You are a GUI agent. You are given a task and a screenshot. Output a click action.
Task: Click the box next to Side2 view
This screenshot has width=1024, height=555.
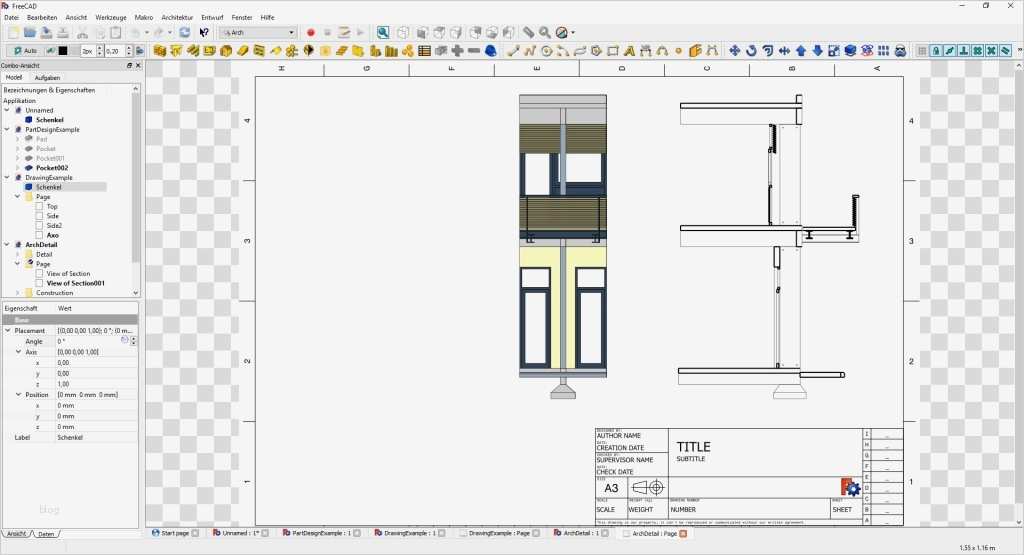point(39,225)
